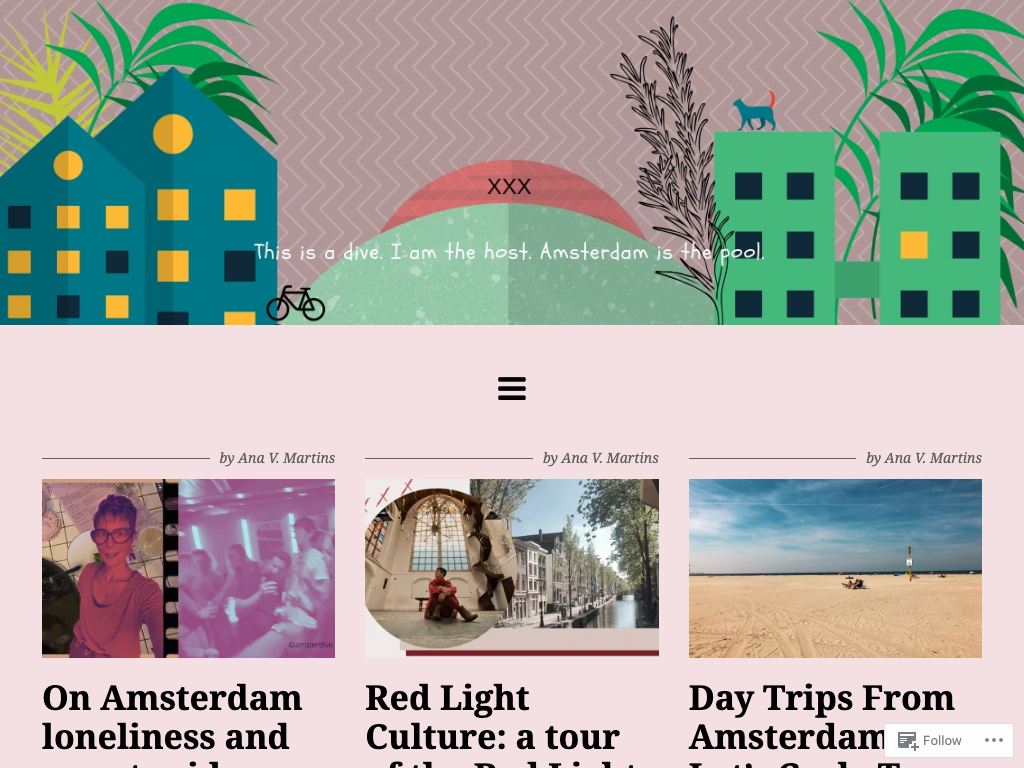This screenshot has width=1024, height=768.
Task: Click the sandy beach thumbnail image
Action: 835,568
